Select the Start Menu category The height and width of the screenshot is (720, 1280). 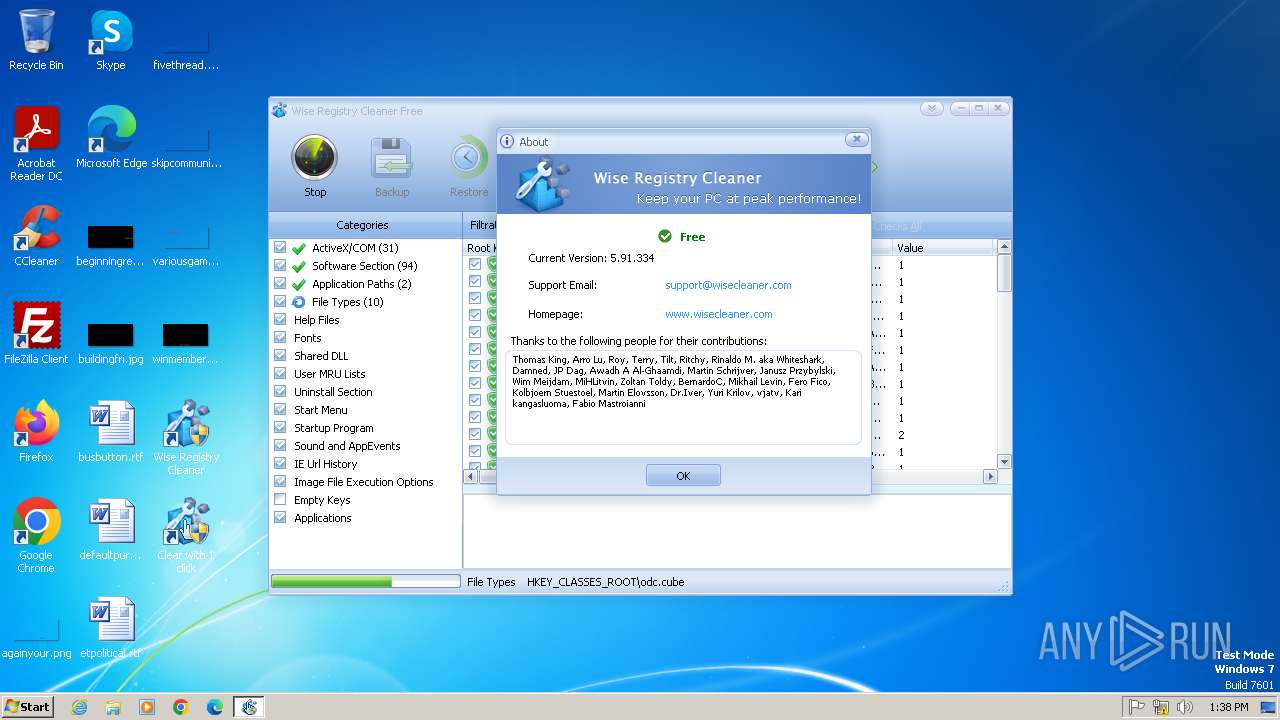tap(321, 410)
